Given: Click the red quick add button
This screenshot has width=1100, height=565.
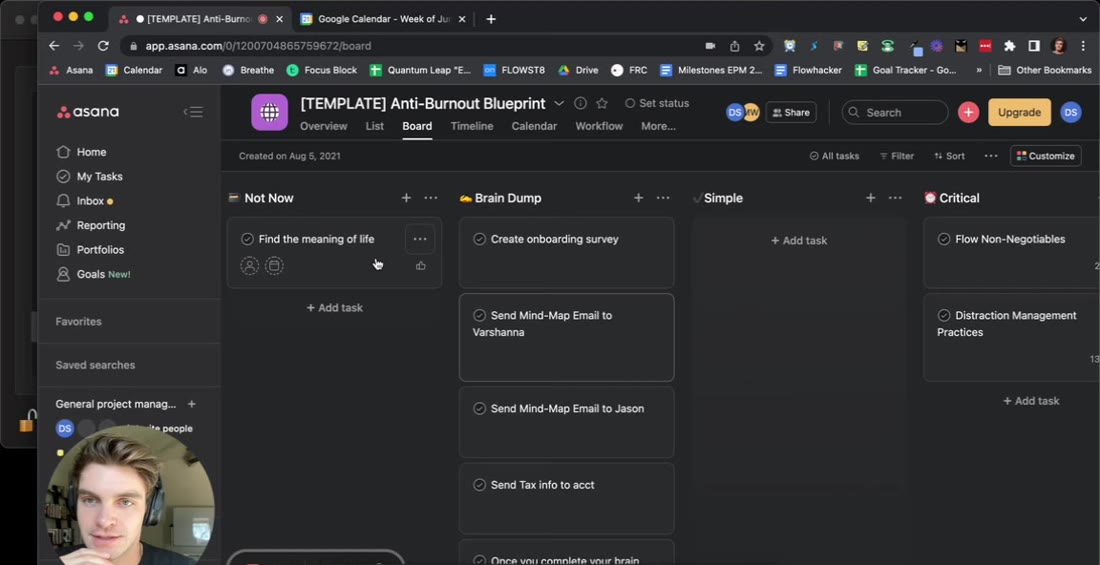Looking at the screenshot, I should (x=968, y=112).
